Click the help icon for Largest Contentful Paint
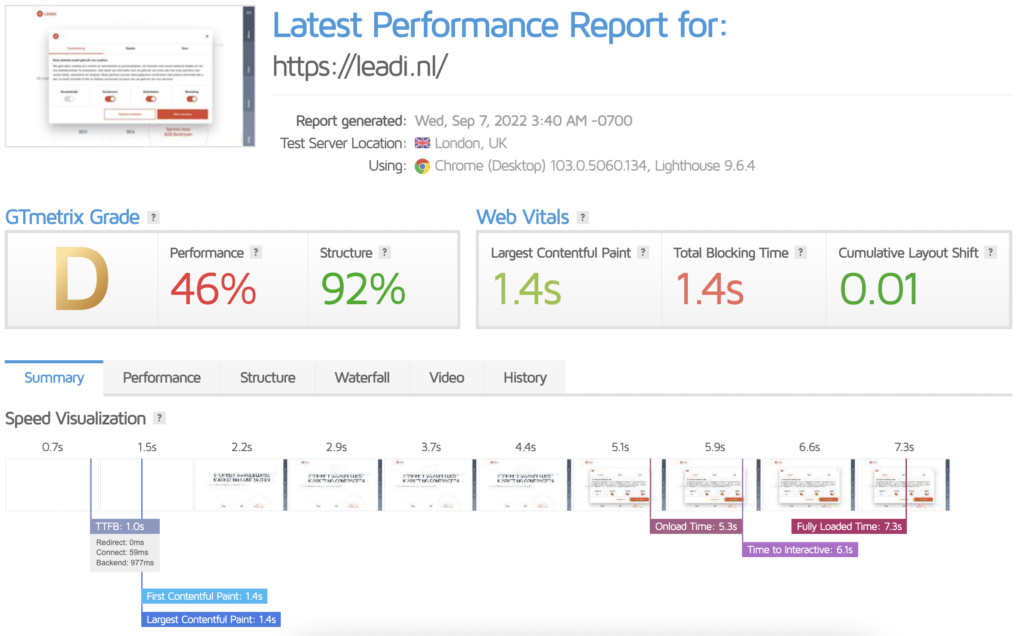The height and width of the screenshot is (636, 1024). pos(643,253)
